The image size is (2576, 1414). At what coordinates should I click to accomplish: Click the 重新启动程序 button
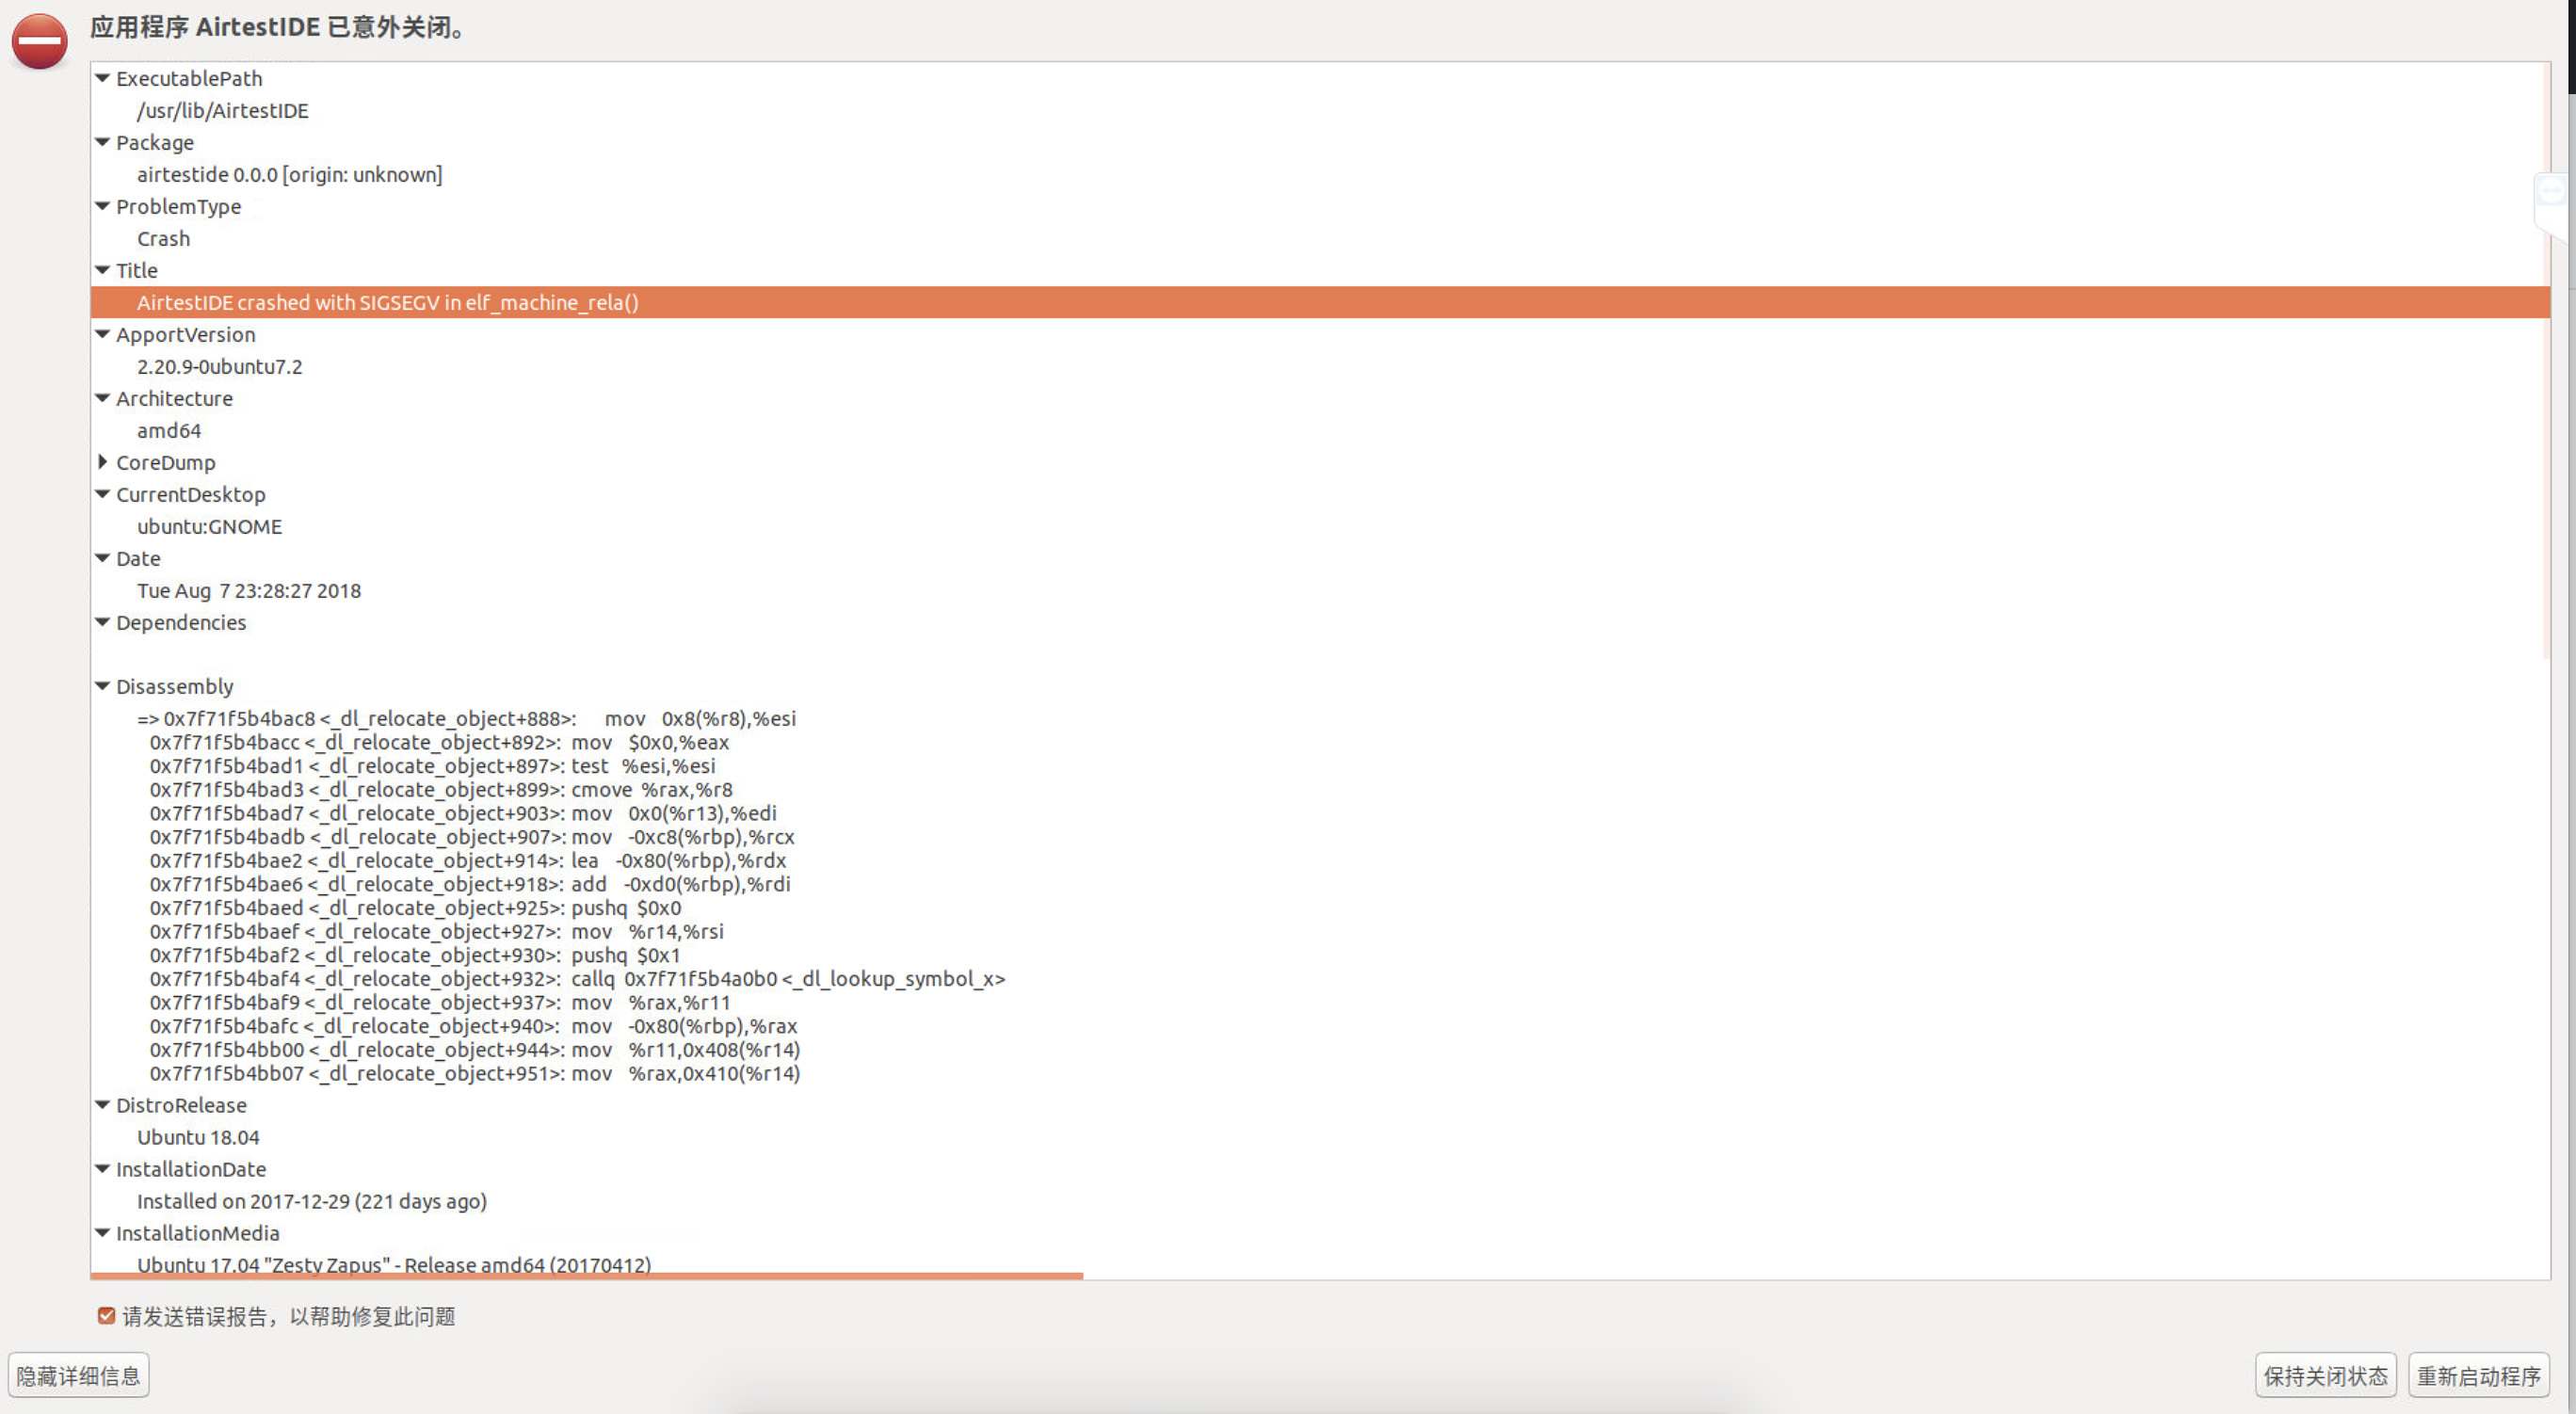[2477, 1375]
